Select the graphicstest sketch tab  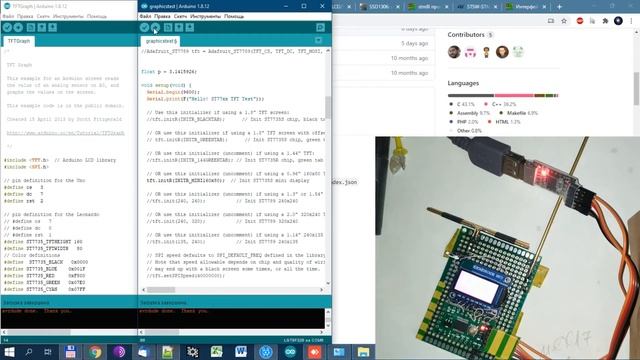click(161, 41)
